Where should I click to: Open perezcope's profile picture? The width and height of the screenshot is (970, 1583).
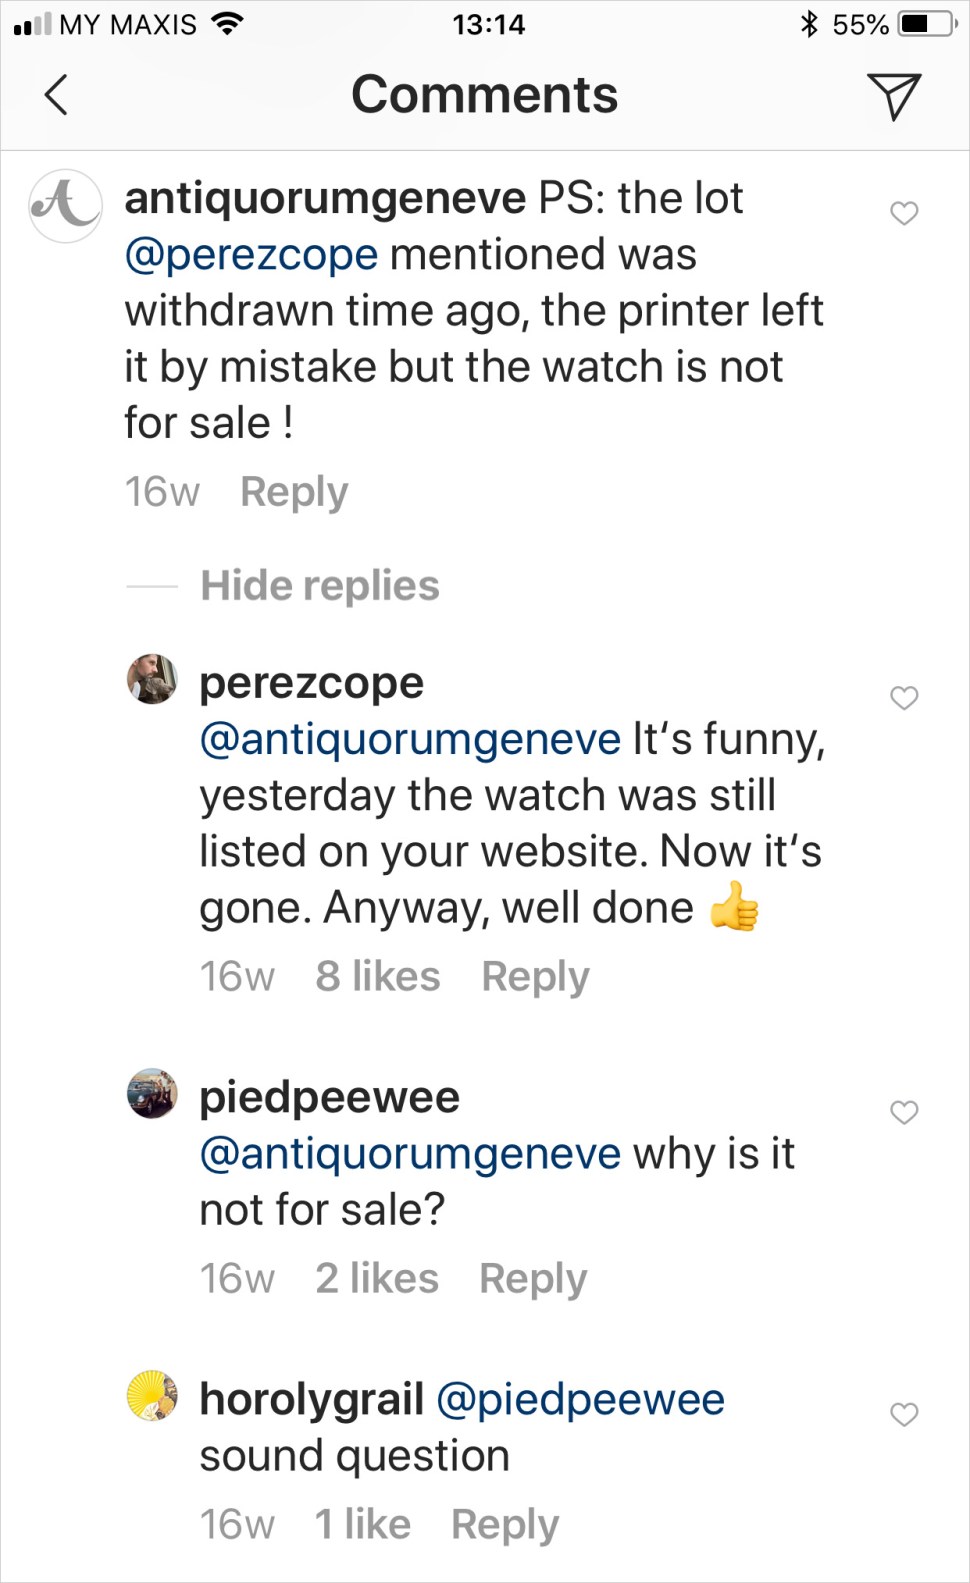tap(151, 680)
